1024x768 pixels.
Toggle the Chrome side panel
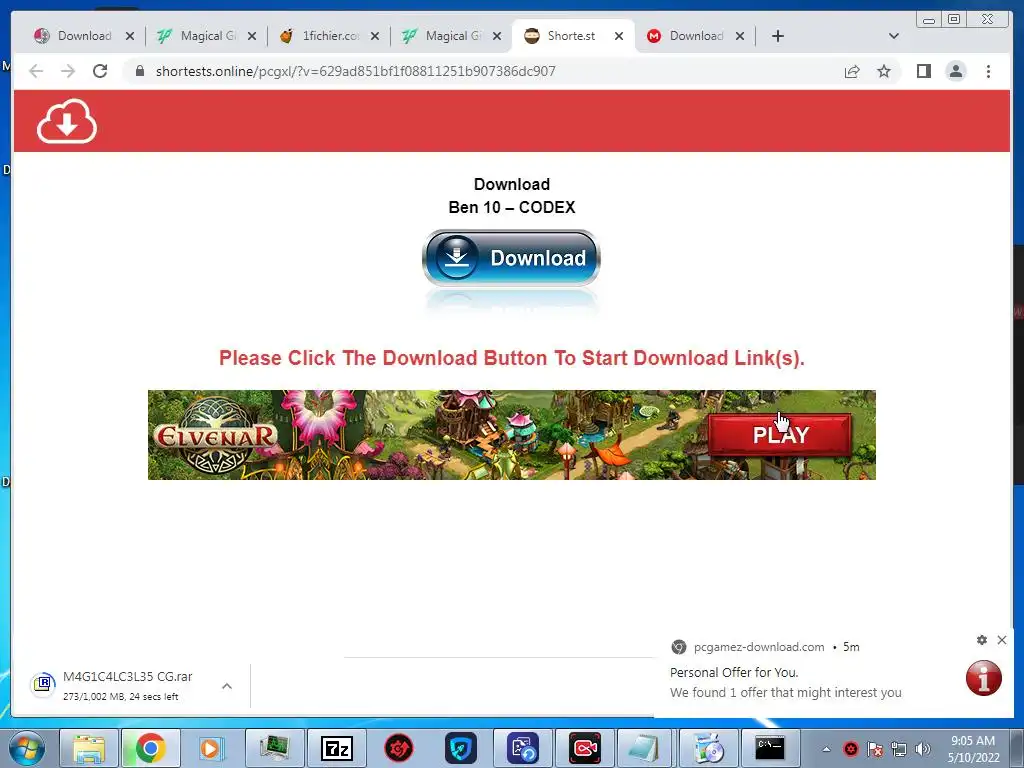click(x=923, y=71)
